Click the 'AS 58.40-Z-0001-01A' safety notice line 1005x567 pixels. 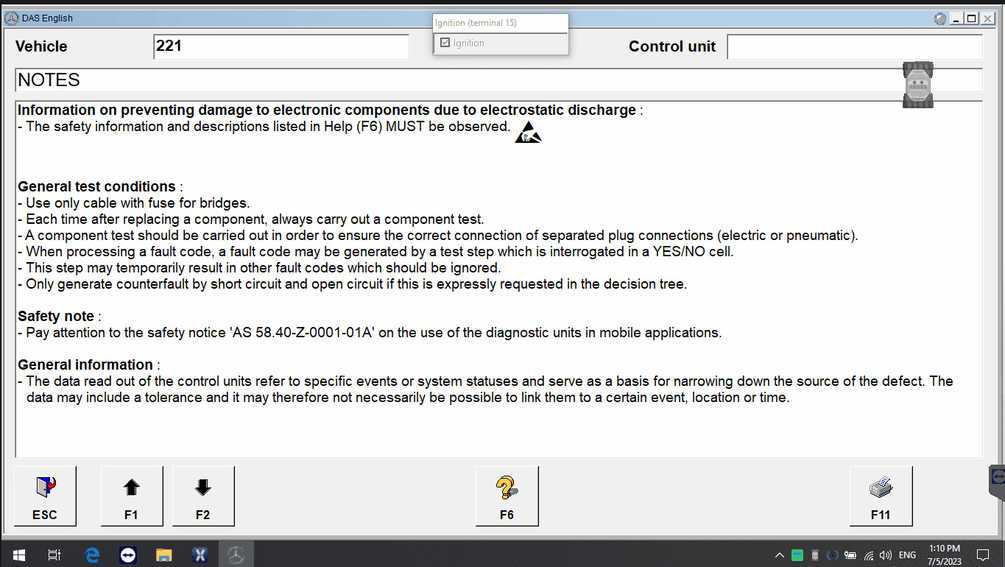tap(370, 333)
